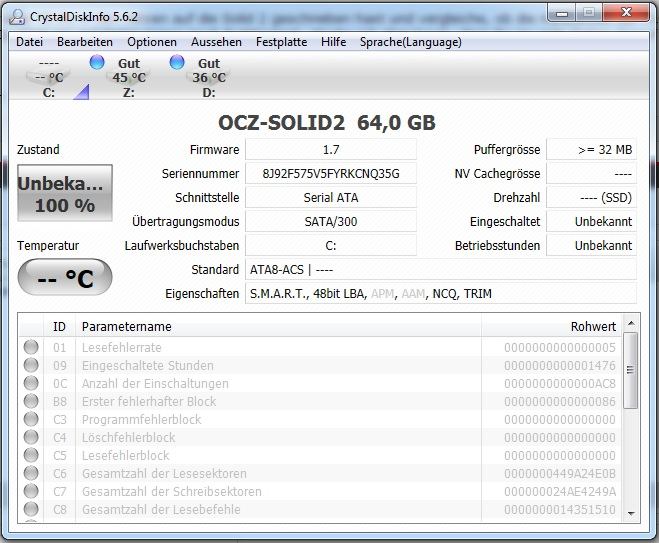
Task: Select the Löschfehlerblock parameter name
Action: click(x=128, y=438)
